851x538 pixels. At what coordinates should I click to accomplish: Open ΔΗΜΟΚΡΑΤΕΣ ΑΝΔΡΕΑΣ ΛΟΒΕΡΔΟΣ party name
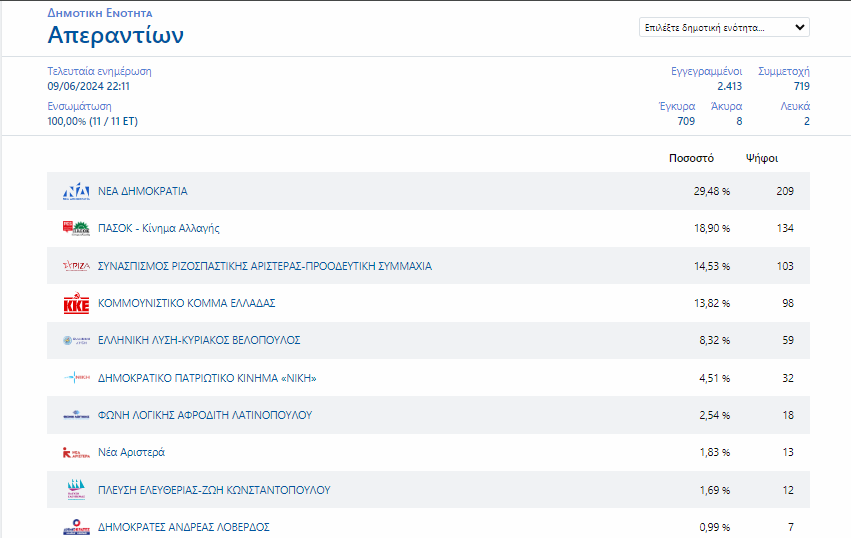tap(183, 527)
